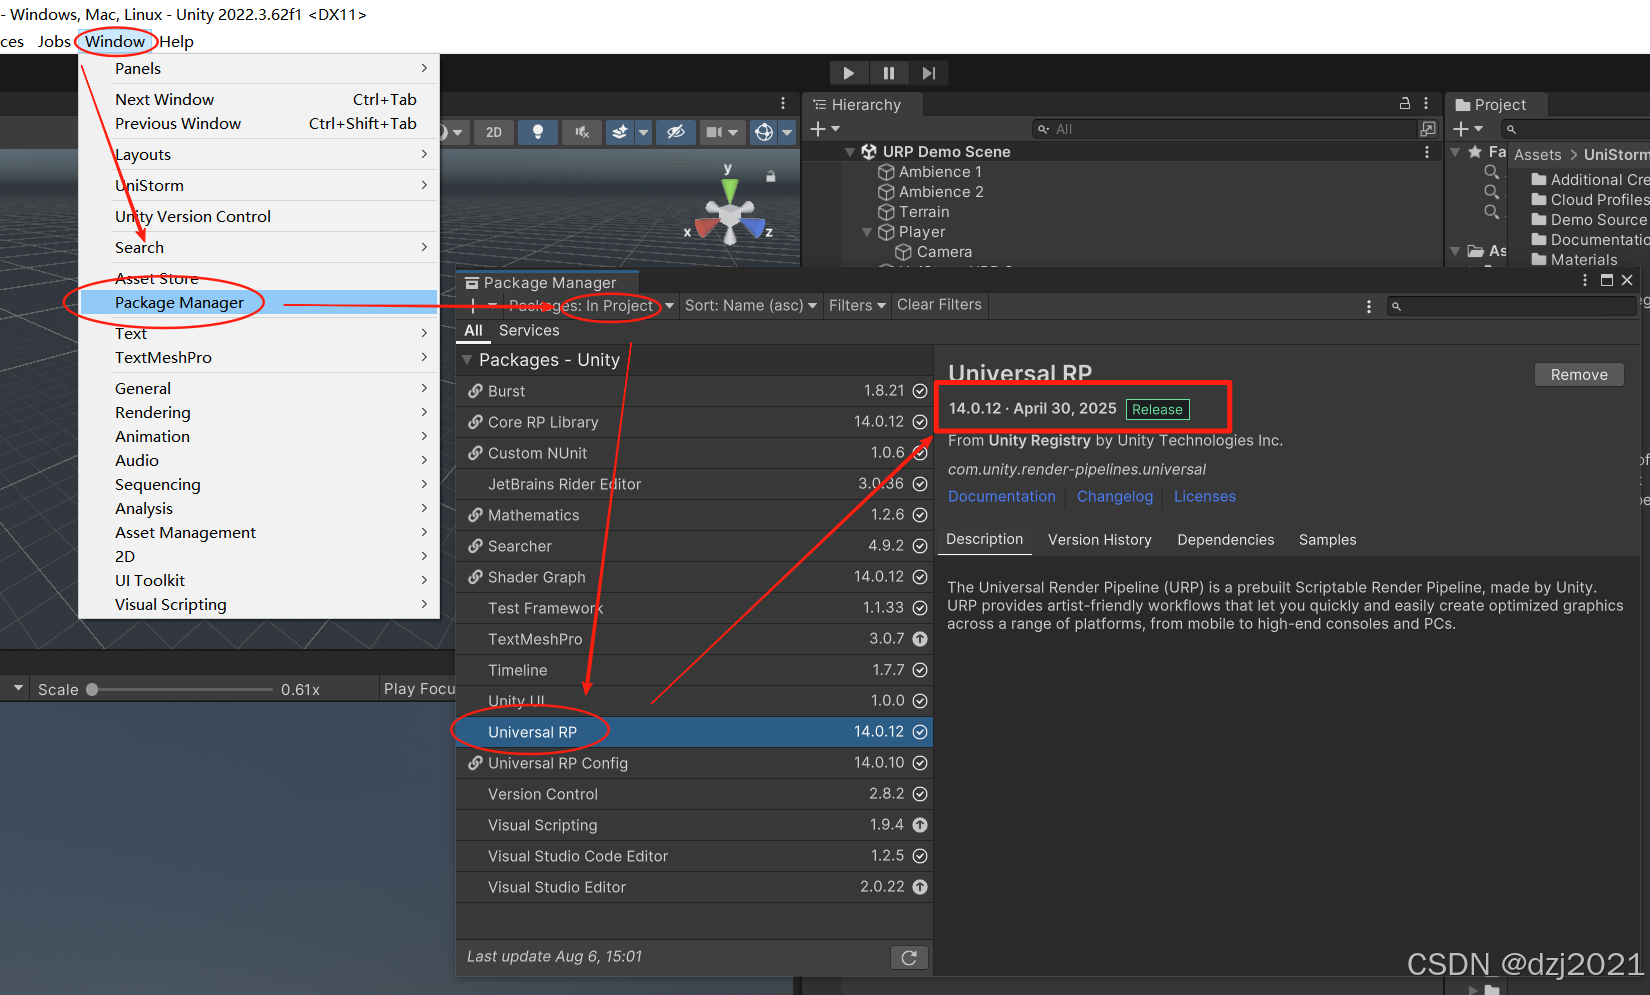Screen dimensions: 1650x995
Task: Select Terrain object in Hierarchy
Action: click(924, 212)
